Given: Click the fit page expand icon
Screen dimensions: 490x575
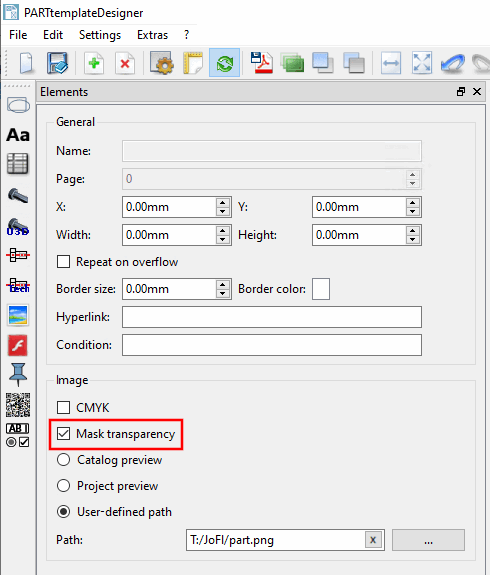Looking at the screenshot, I should (x=422, y=63).
